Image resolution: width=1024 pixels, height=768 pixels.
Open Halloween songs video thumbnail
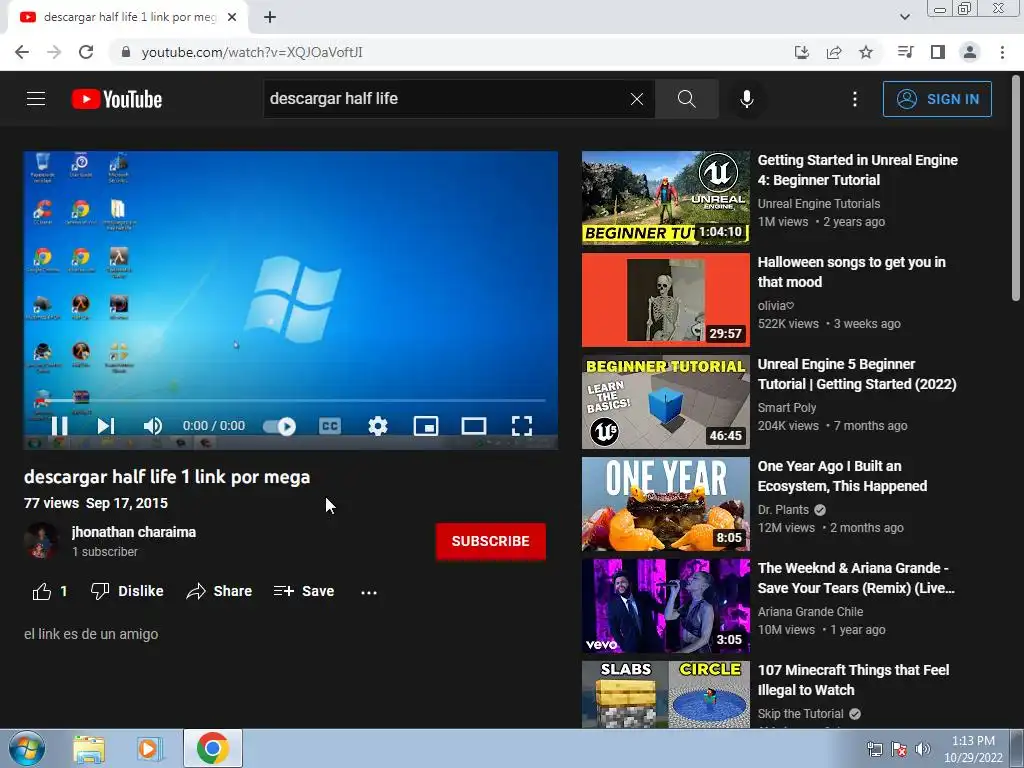665,300
